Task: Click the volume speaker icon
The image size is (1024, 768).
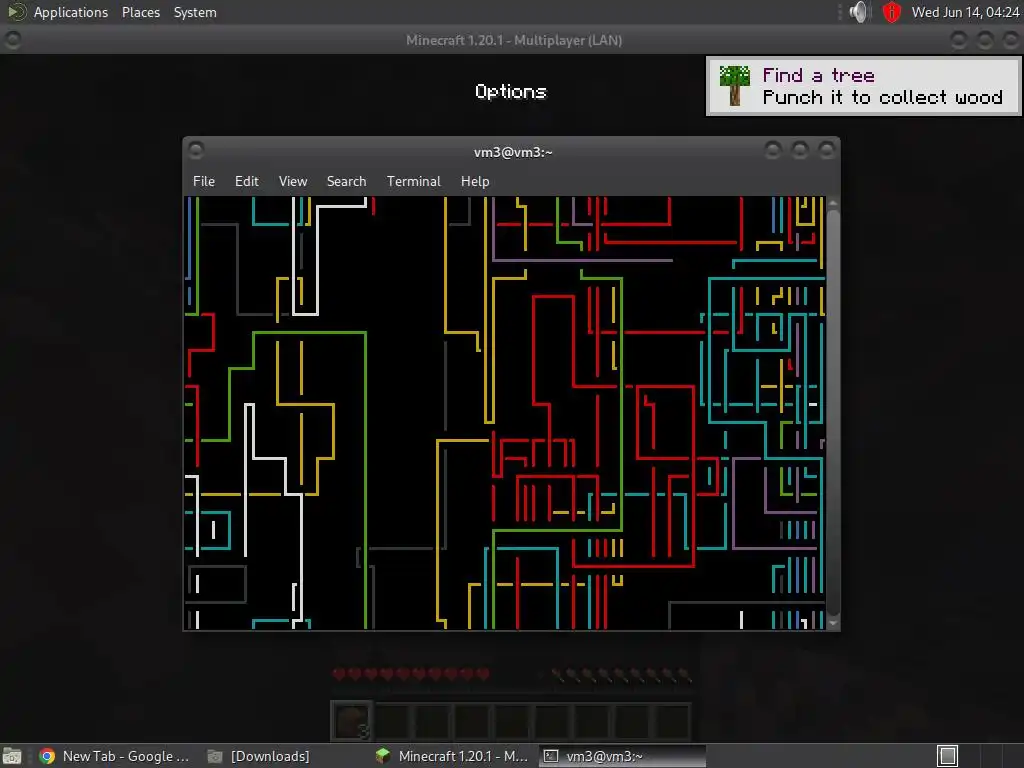Action: pos(859,12)
